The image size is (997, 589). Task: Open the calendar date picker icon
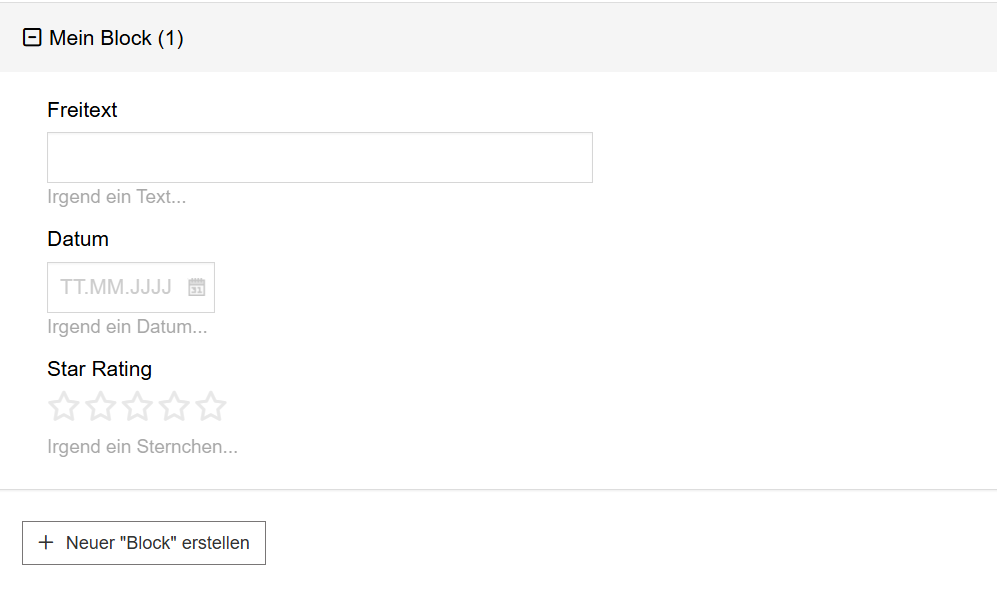197,288
